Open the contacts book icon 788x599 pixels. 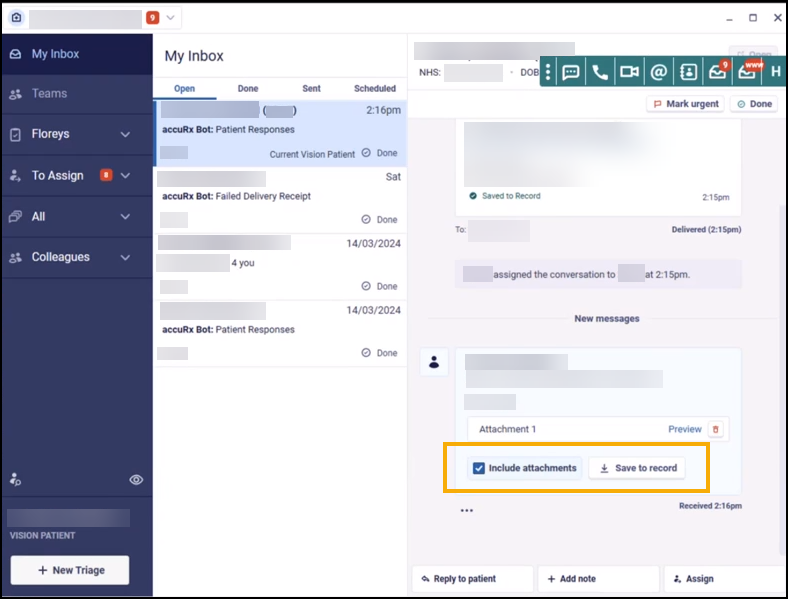coord(688,72)
